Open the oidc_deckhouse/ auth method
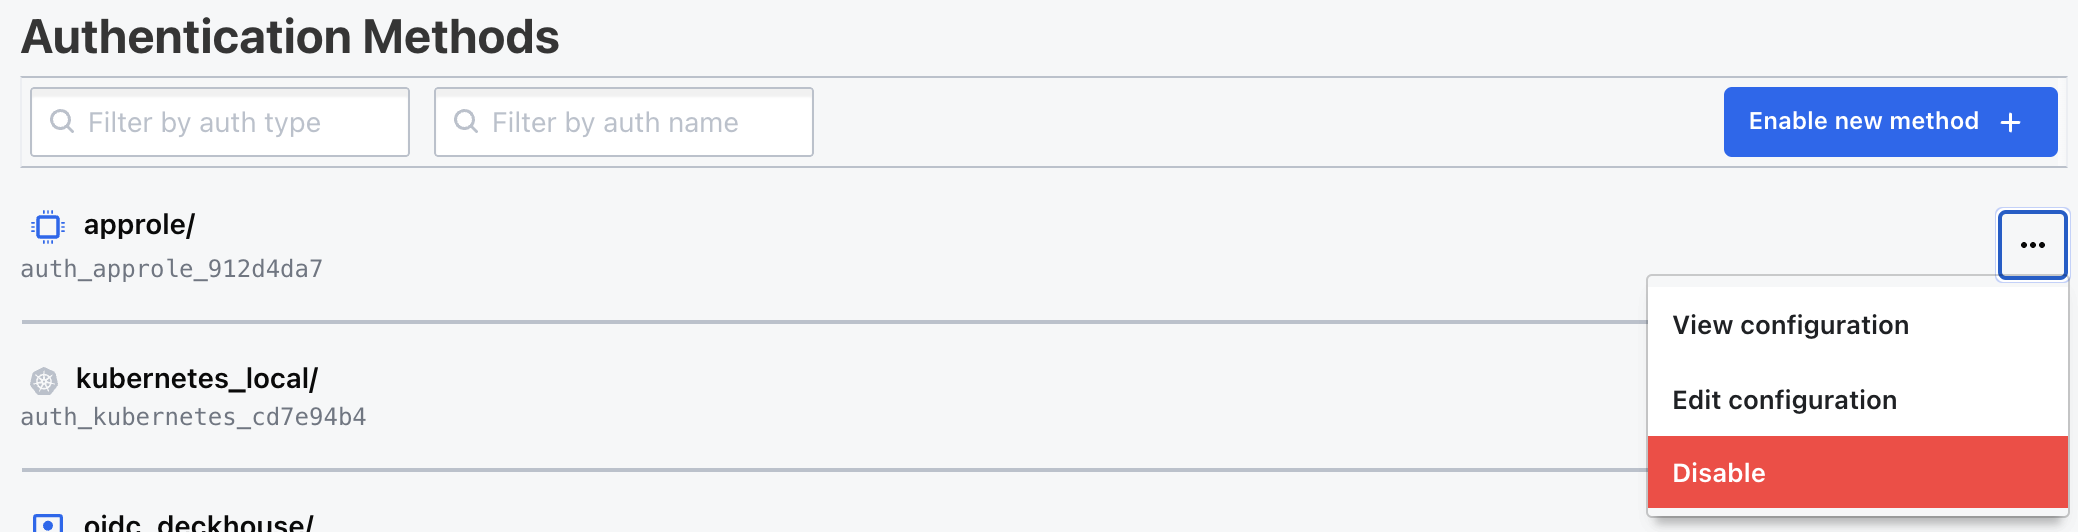This screenshot has width=2078, height=532. coord(199,523)
